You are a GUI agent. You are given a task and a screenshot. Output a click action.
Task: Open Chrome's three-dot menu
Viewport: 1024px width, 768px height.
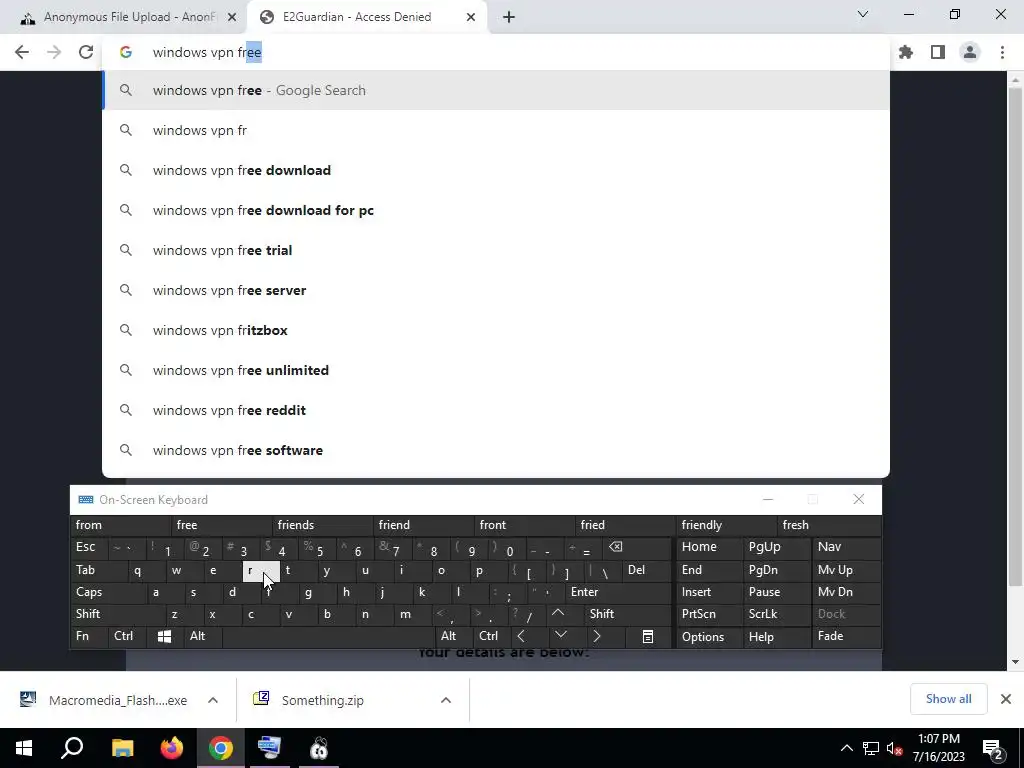(x=1002, y=52)
